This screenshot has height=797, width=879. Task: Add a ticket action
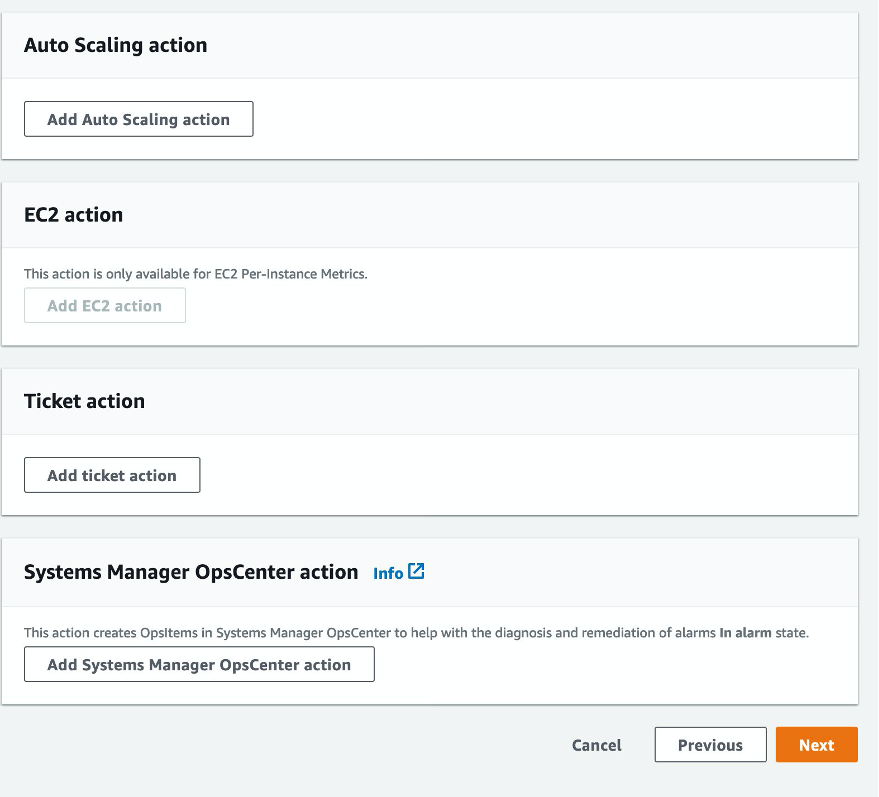pos(111,474)
